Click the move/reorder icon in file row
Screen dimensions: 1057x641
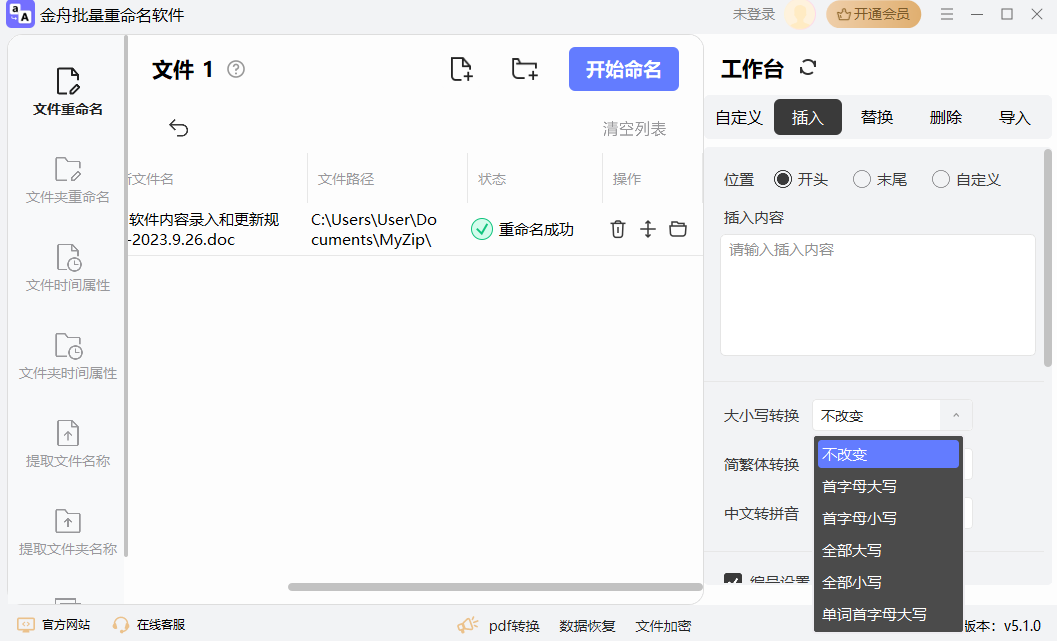(x=647, y=229)
